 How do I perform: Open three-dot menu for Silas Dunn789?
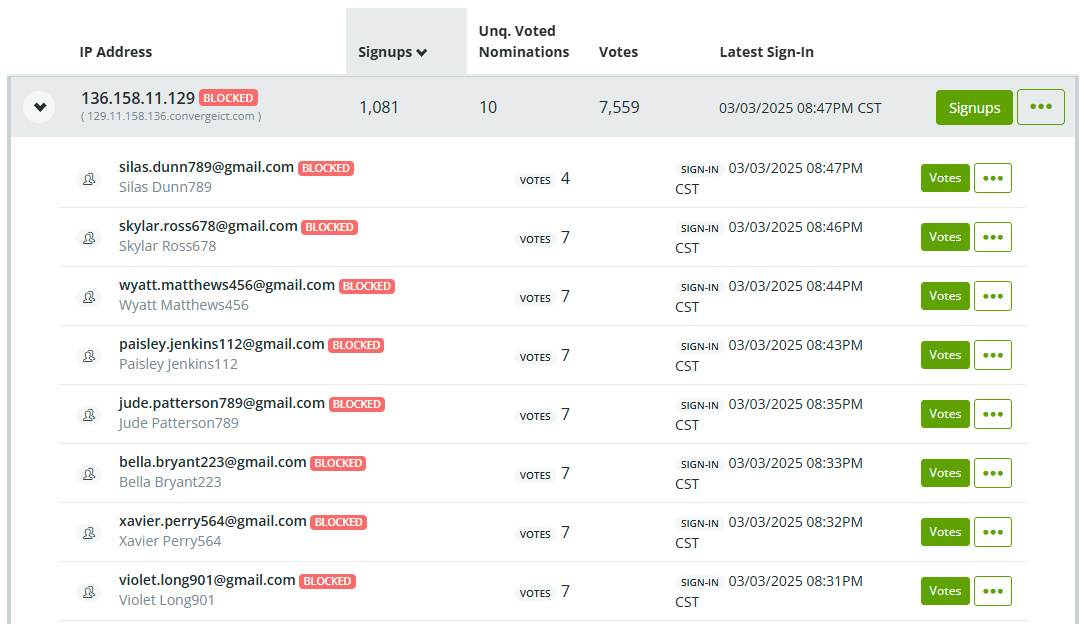(x=992, y=178)
